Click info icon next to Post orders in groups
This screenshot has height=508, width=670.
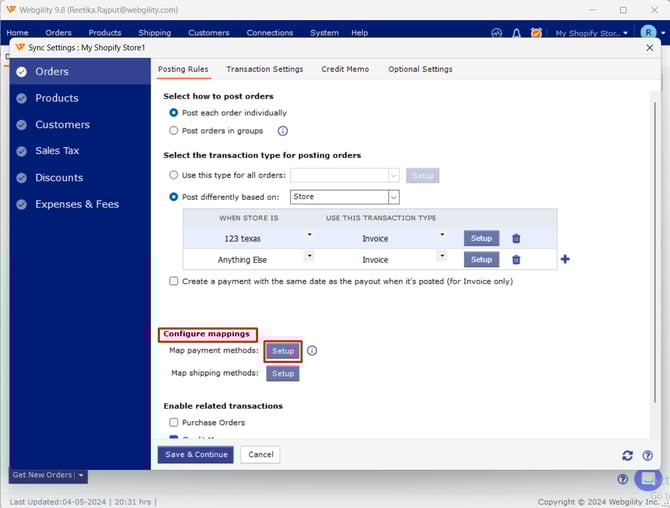(x=283, y=131)
